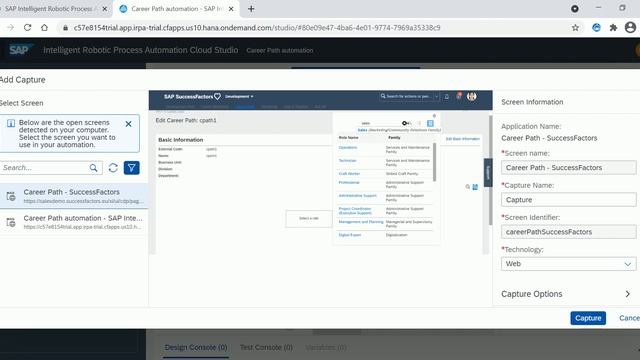
Task: Click the Cancel button
Action: tap(629, 318)
